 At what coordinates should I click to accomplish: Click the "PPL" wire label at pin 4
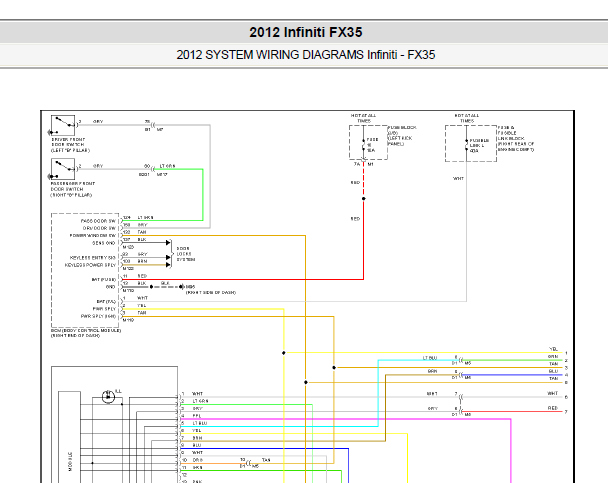197,416
